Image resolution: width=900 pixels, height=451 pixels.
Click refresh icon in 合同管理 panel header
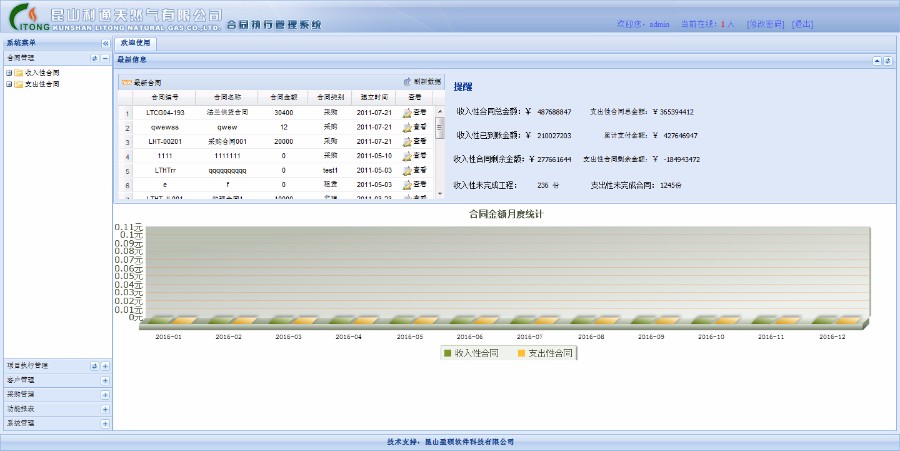pos(95,59)
